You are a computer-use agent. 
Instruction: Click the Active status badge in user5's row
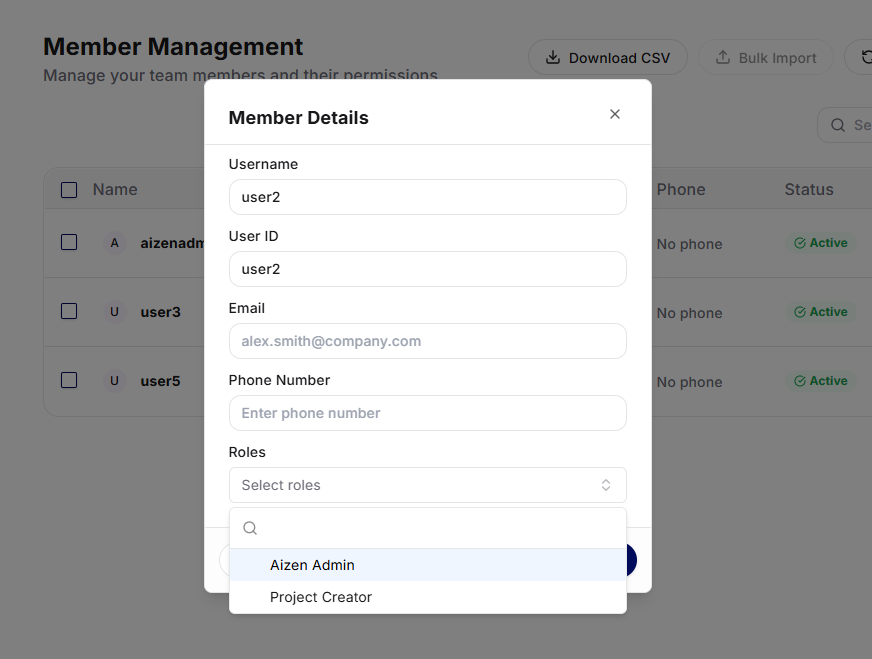coord(820,381)
